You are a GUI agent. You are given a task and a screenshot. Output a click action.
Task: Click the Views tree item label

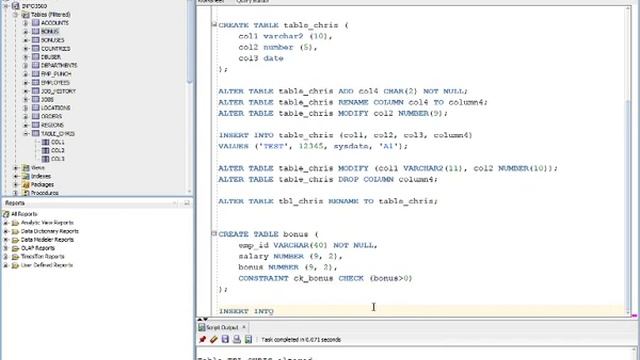(x=38, y=168)
